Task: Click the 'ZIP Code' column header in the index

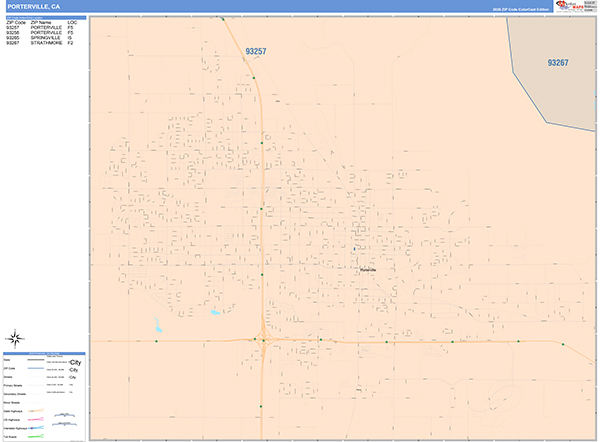Action: [16, 23]
